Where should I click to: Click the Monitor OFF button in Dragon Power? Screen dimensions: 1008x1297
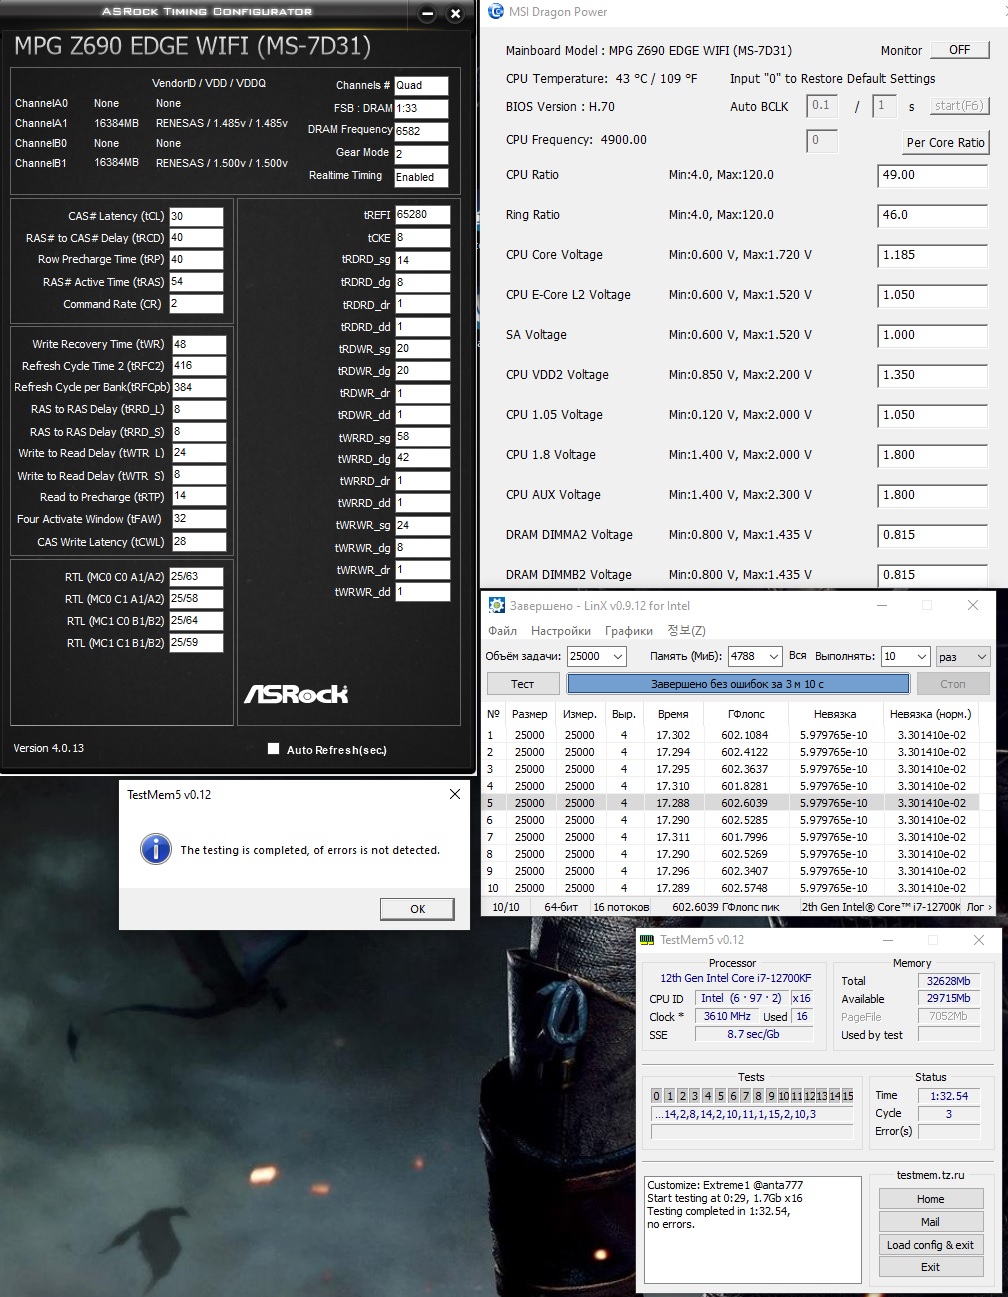(960, 50)
